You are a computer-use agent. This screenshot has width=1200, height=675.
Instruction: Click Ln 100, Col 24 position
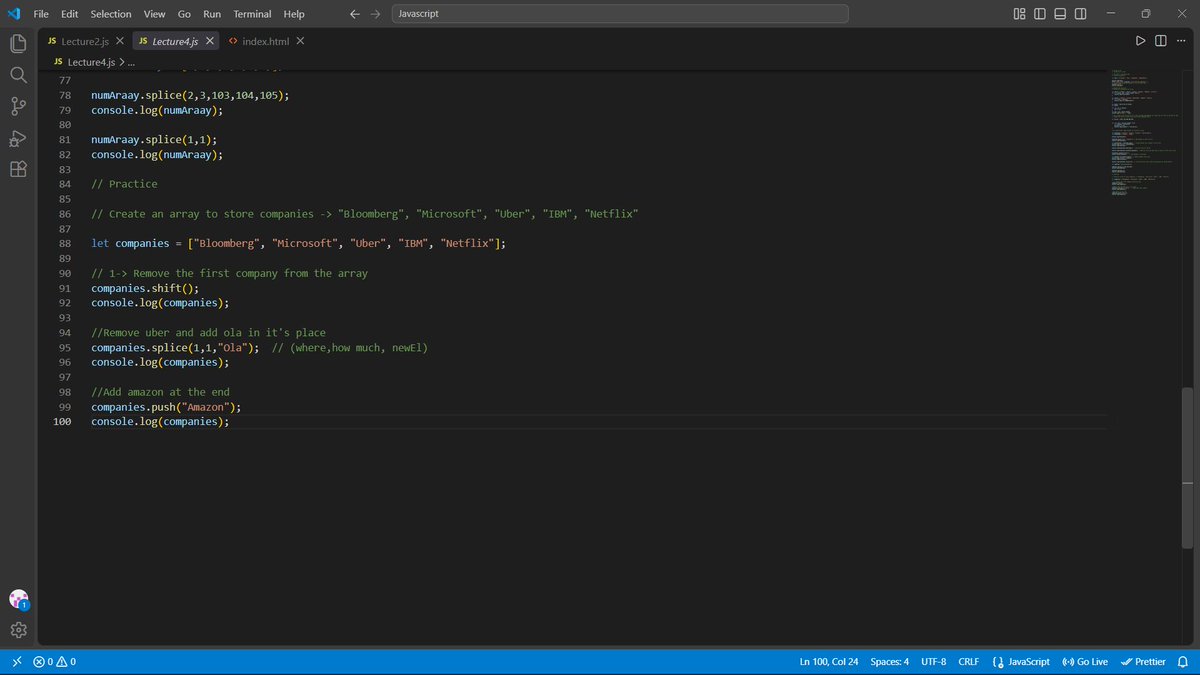coord(829,662)
